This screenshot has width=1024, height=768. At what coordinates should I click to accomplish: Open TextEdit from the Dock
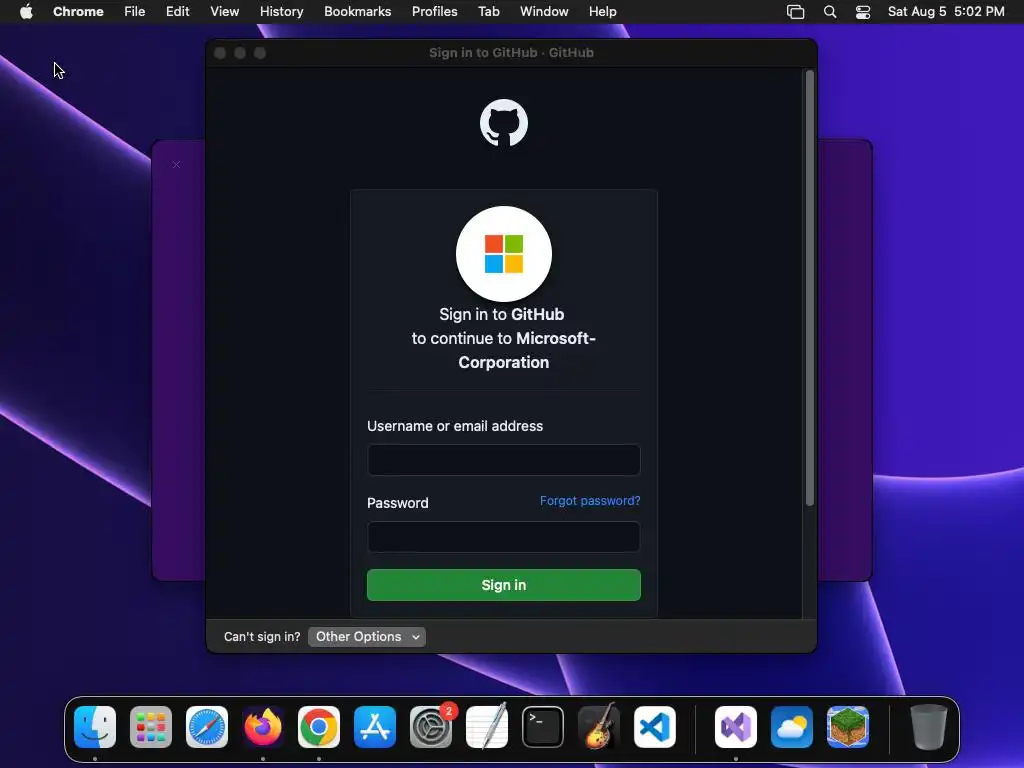[487, 727]
